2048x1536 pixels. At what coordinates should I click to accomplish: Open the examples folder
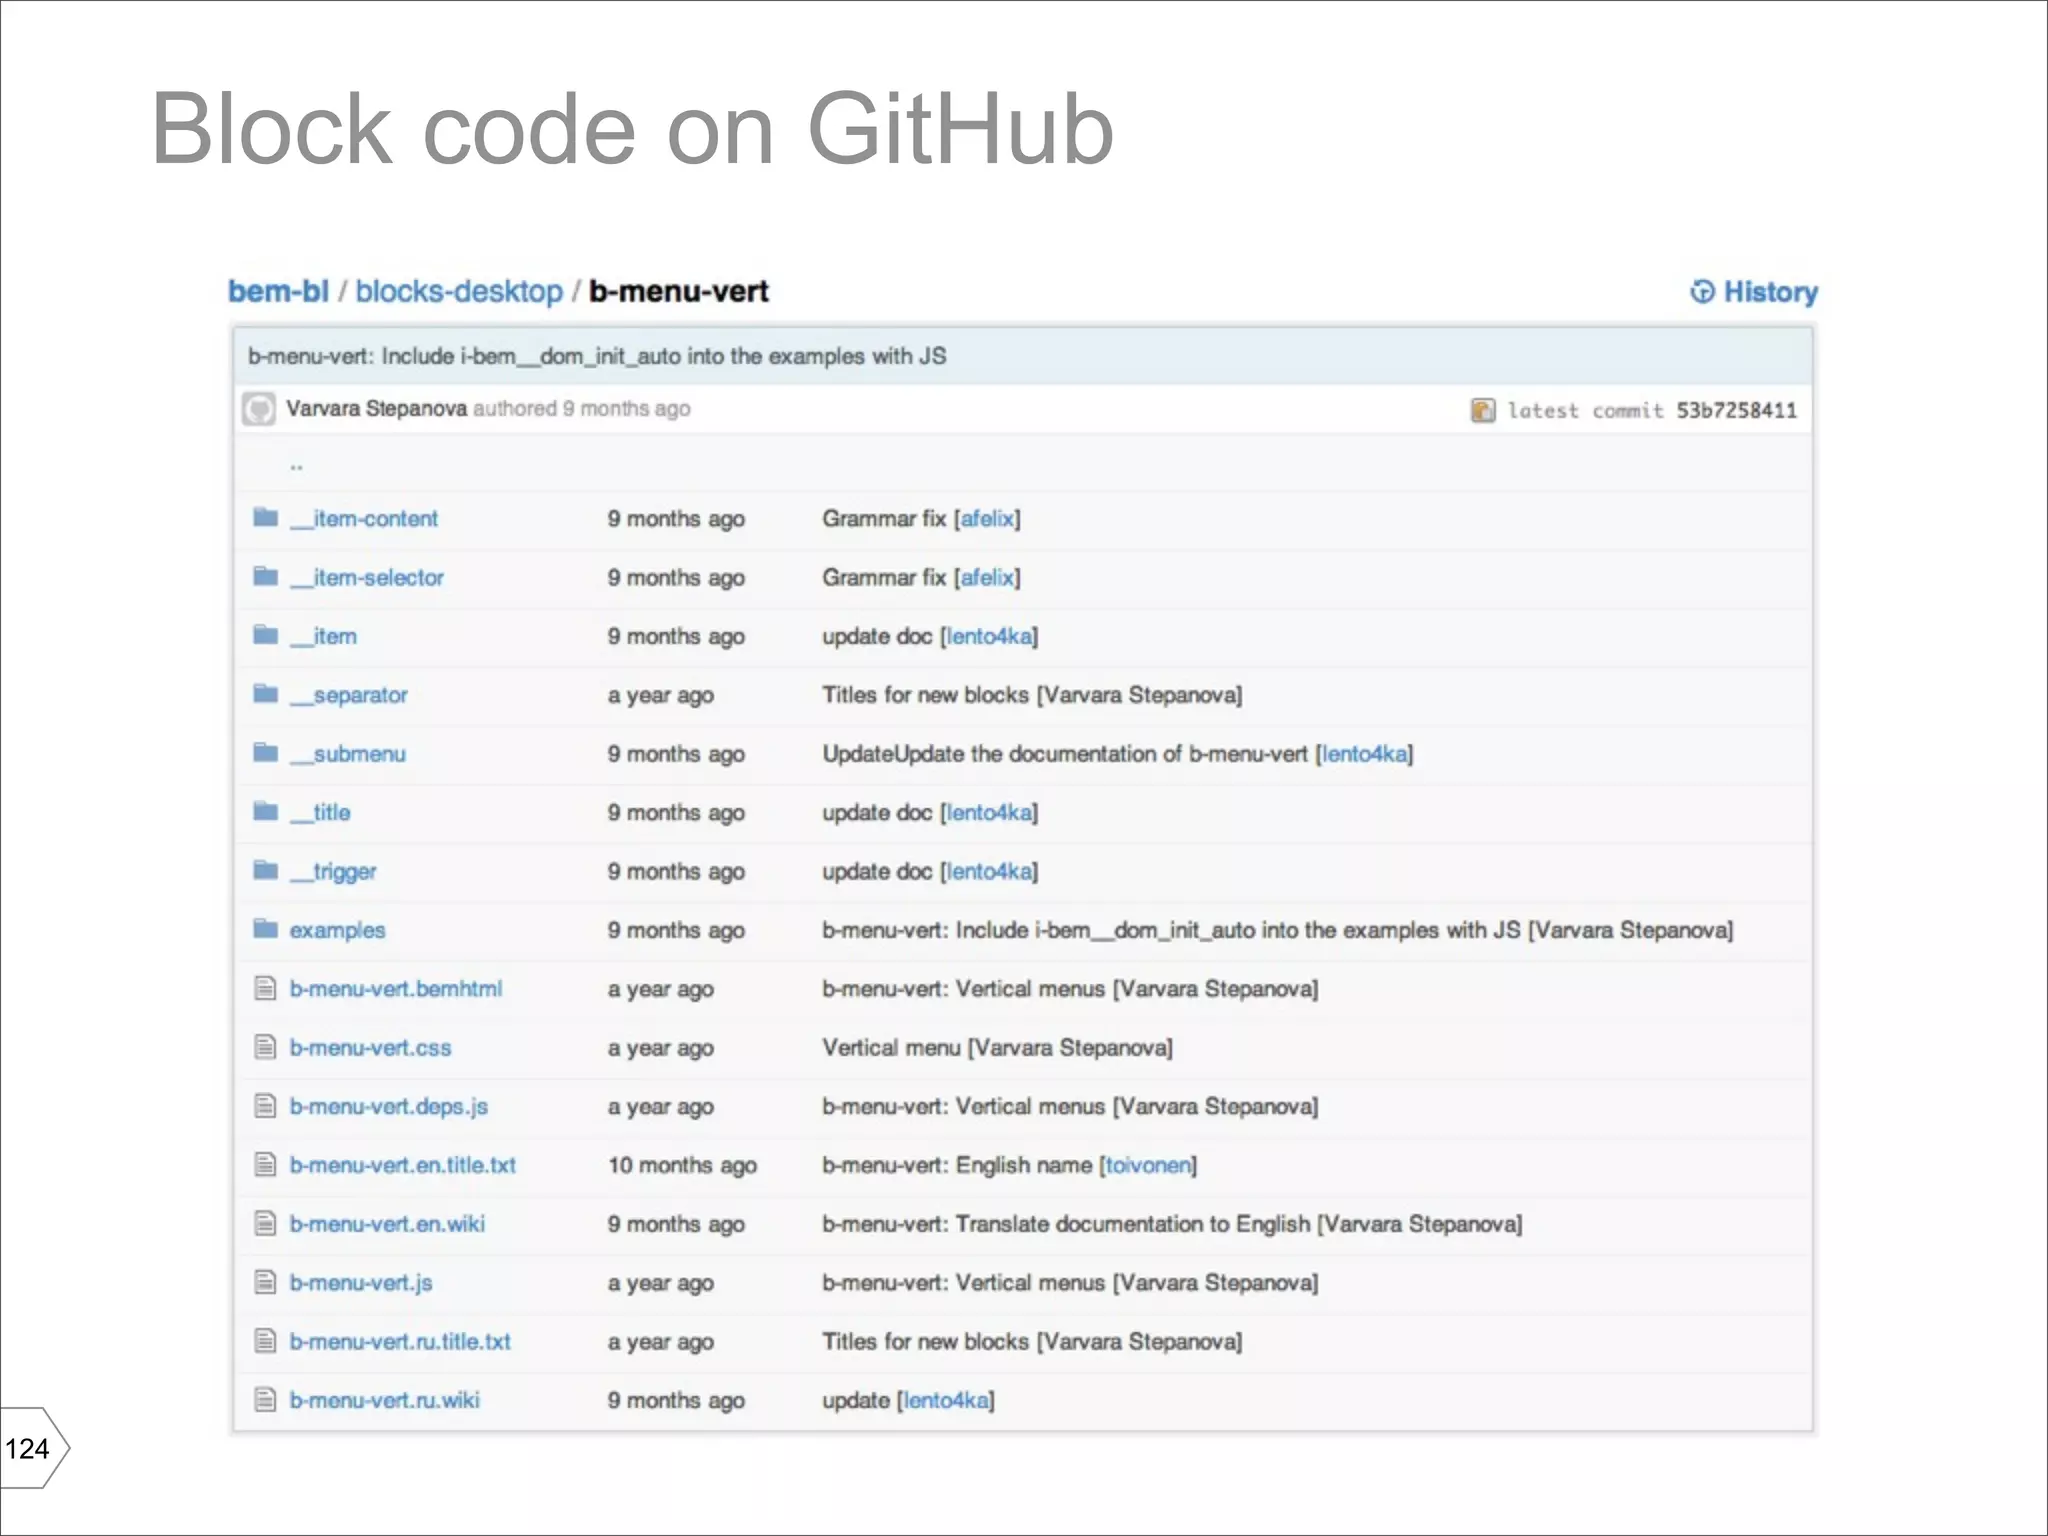(x=337, y=931)
